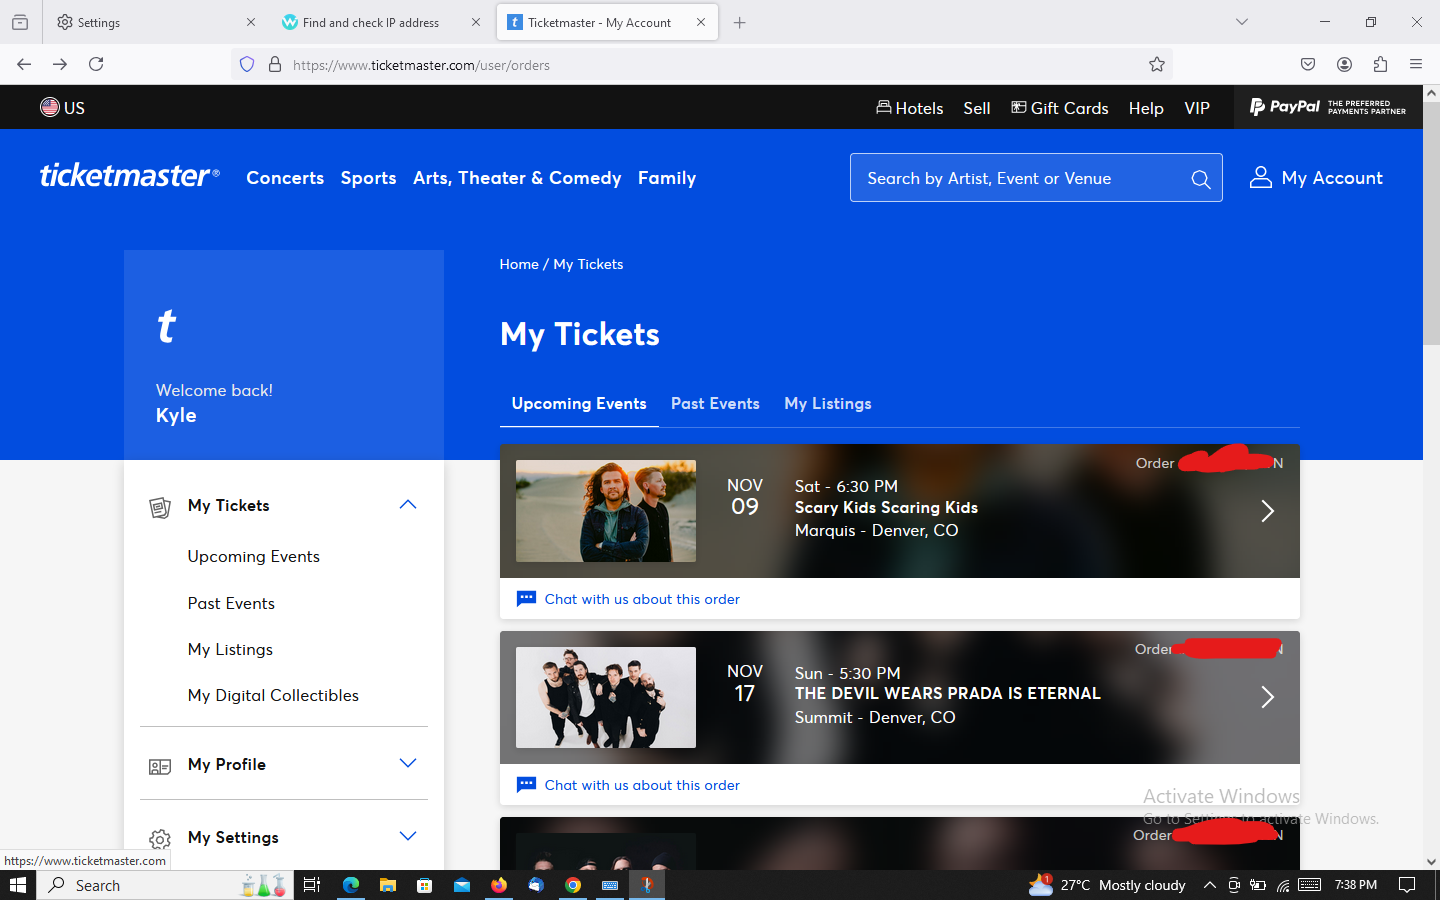Expand the My Settings sidebar section
Viewport: 1440px width, 900px height.
pos(408,836)
